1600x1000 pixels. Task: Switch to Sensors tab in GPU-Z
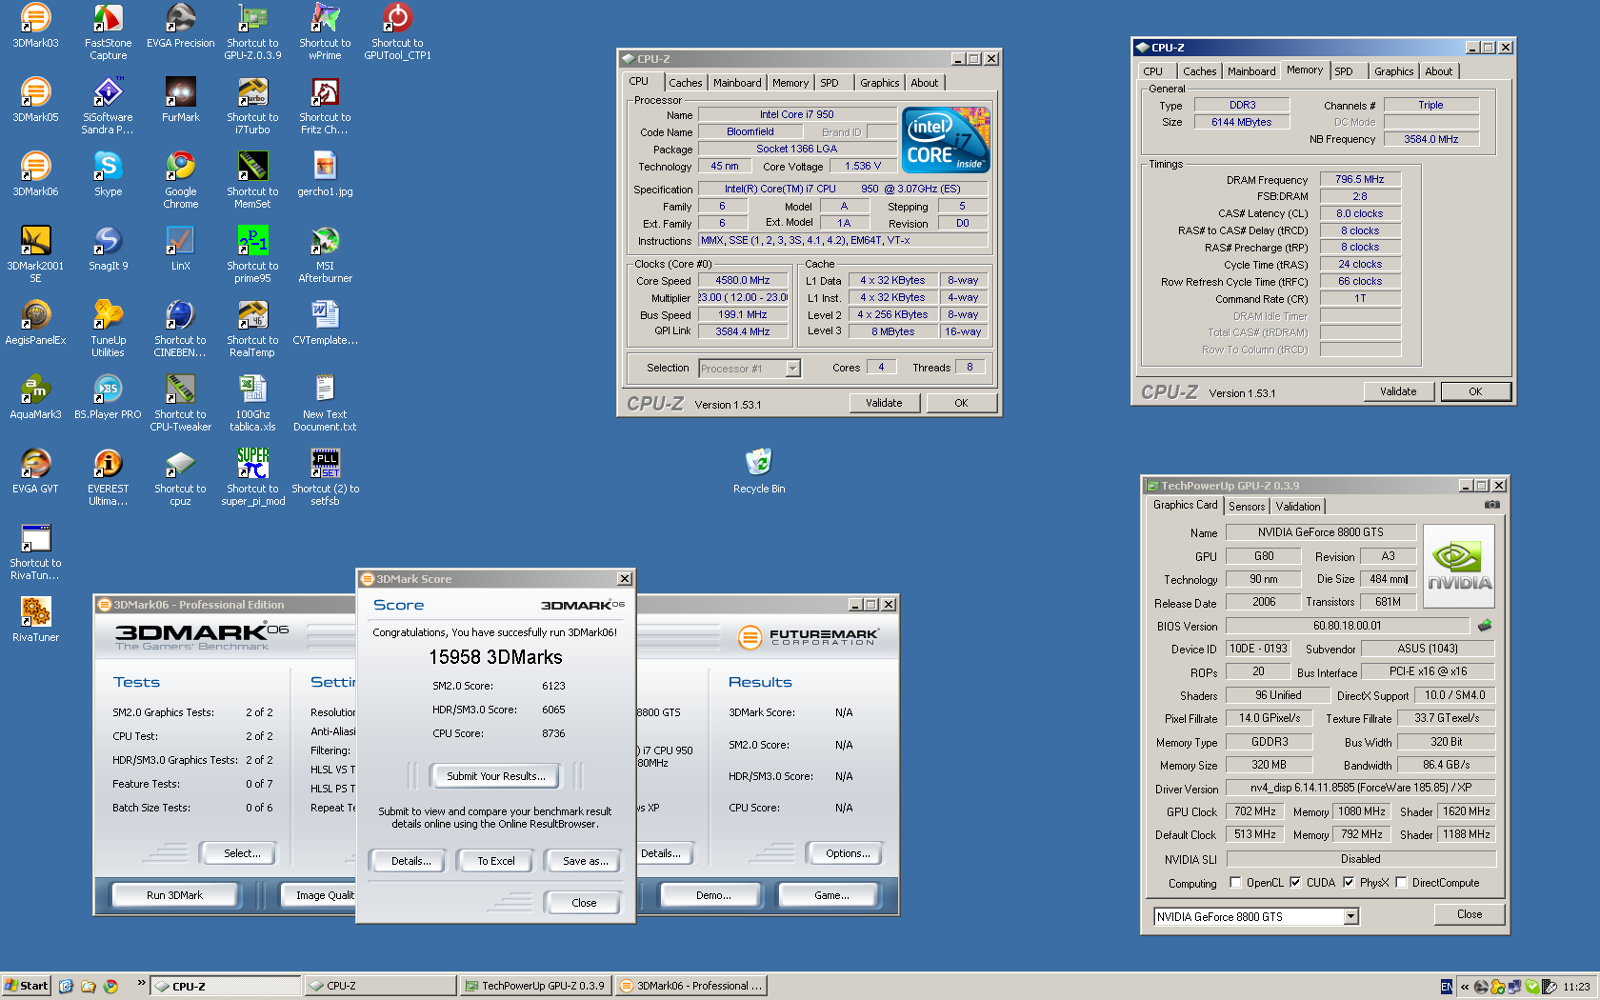point(1246,507)
